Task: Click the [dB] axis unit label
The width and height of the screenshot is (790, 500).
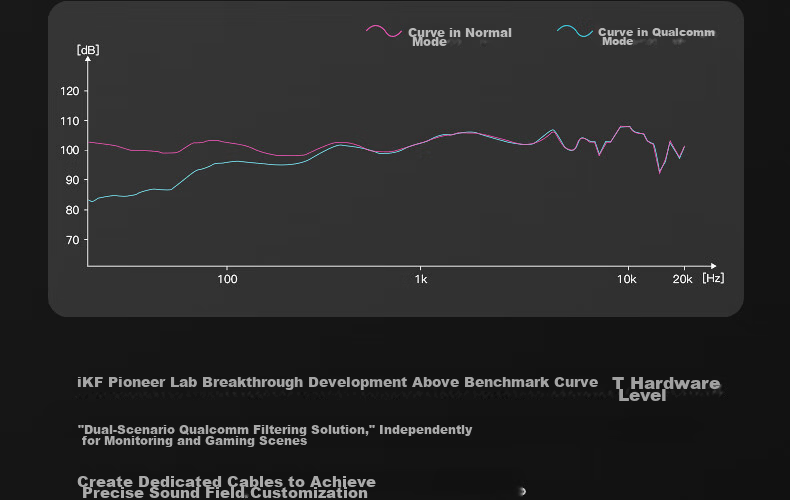Action: coord(88,50)
